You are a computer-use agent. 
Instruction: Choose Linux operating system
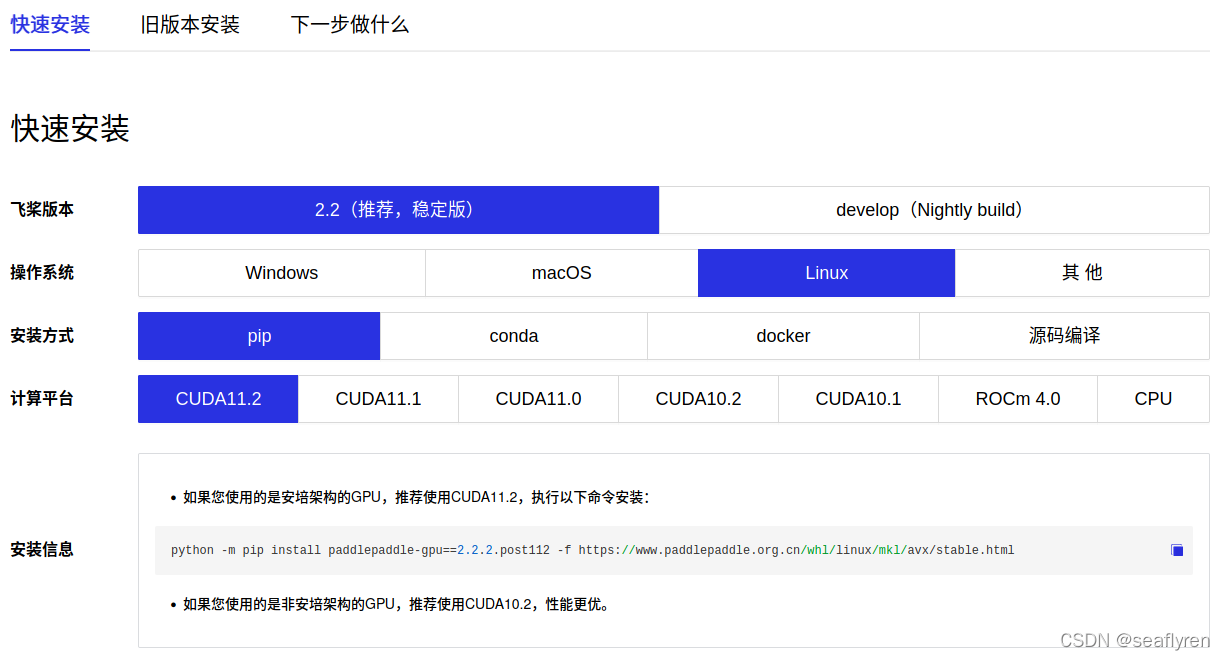coord(827,273)
